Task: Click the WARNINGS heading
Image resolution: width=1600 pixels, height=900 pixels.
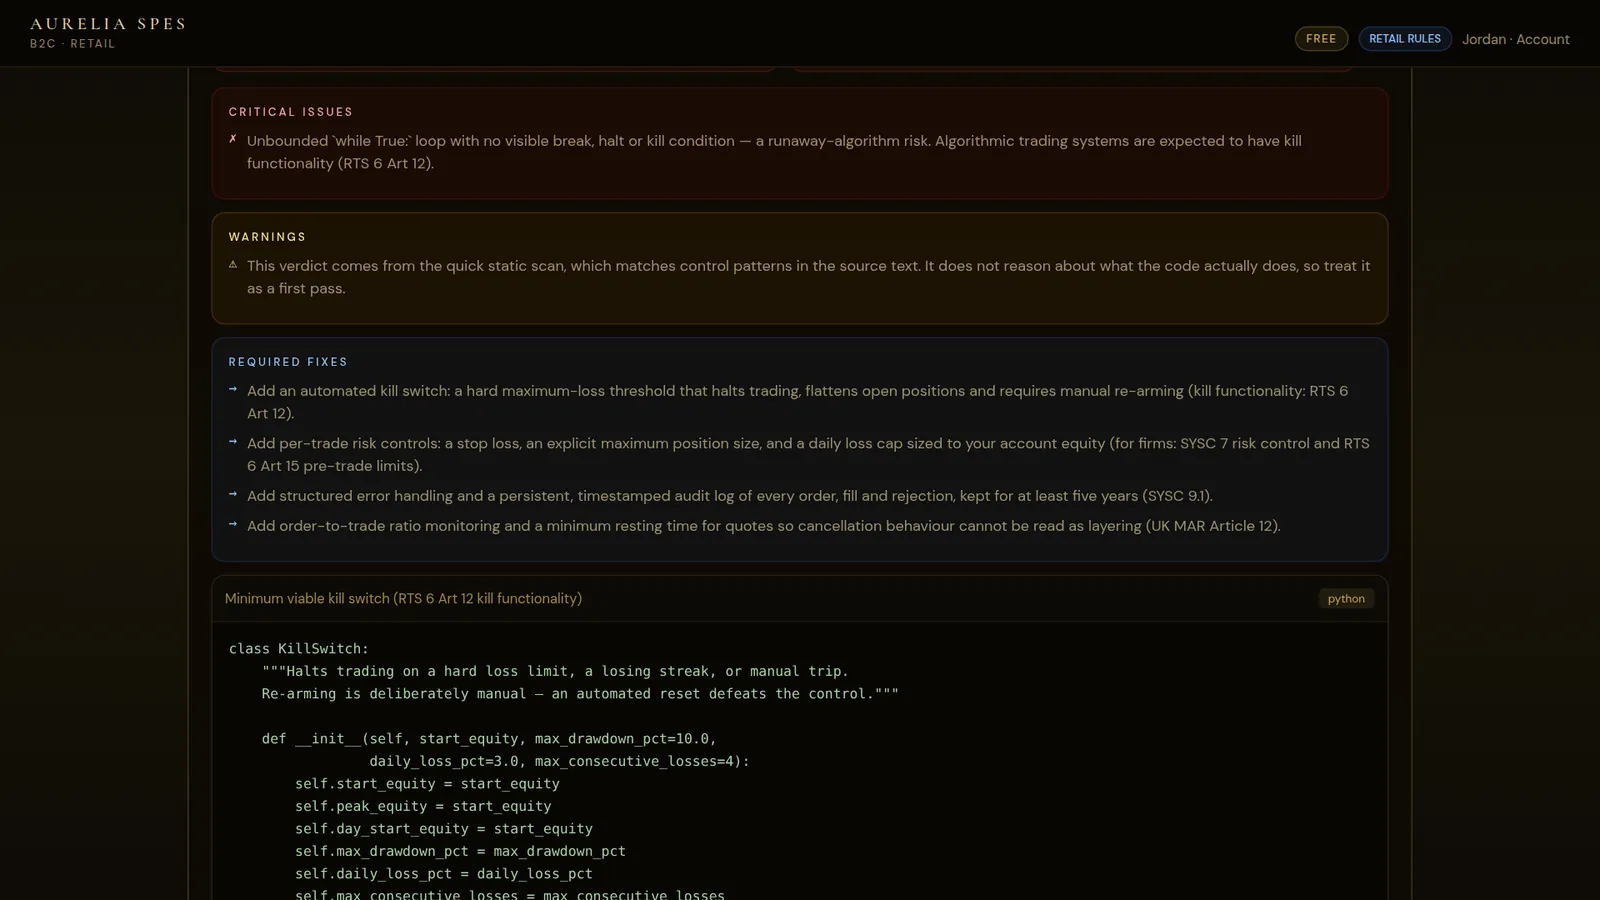Action: click(x=267, y=237)
